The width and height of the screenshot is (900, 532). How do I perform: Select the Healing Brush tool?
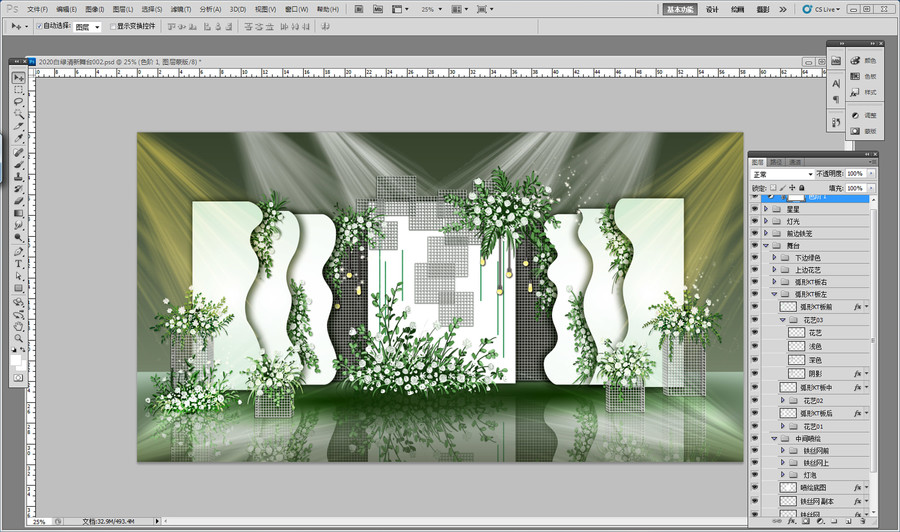click(19, 153)
